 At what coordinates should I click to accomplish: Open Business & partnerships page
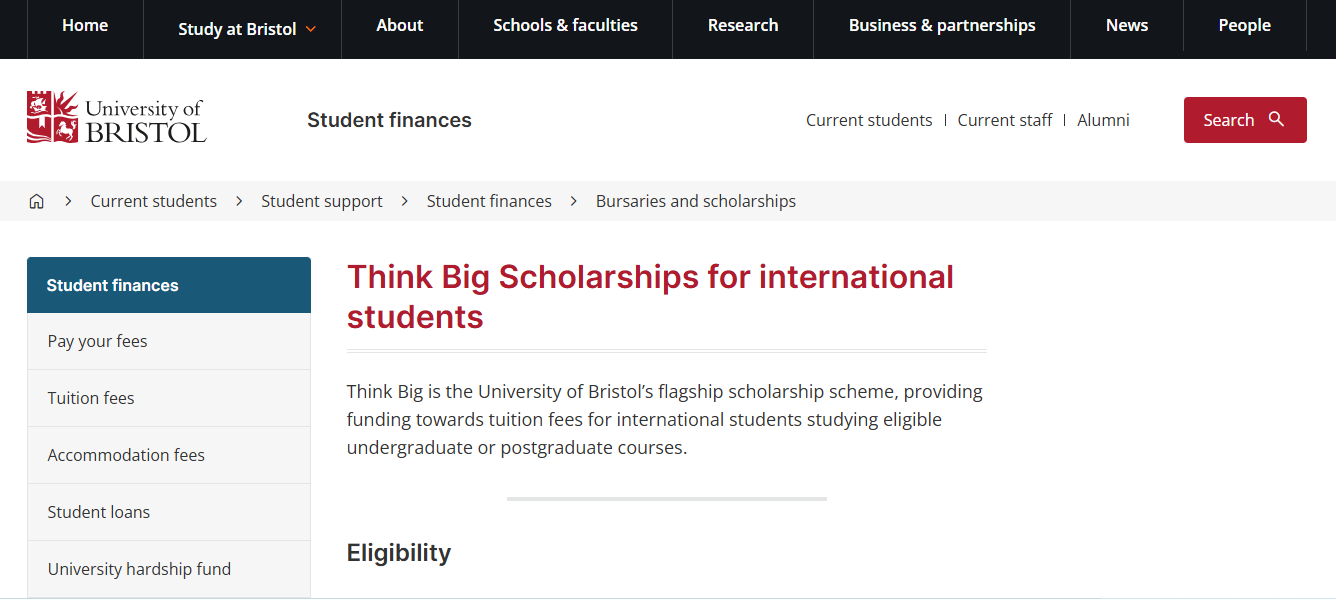pos(941,25)
